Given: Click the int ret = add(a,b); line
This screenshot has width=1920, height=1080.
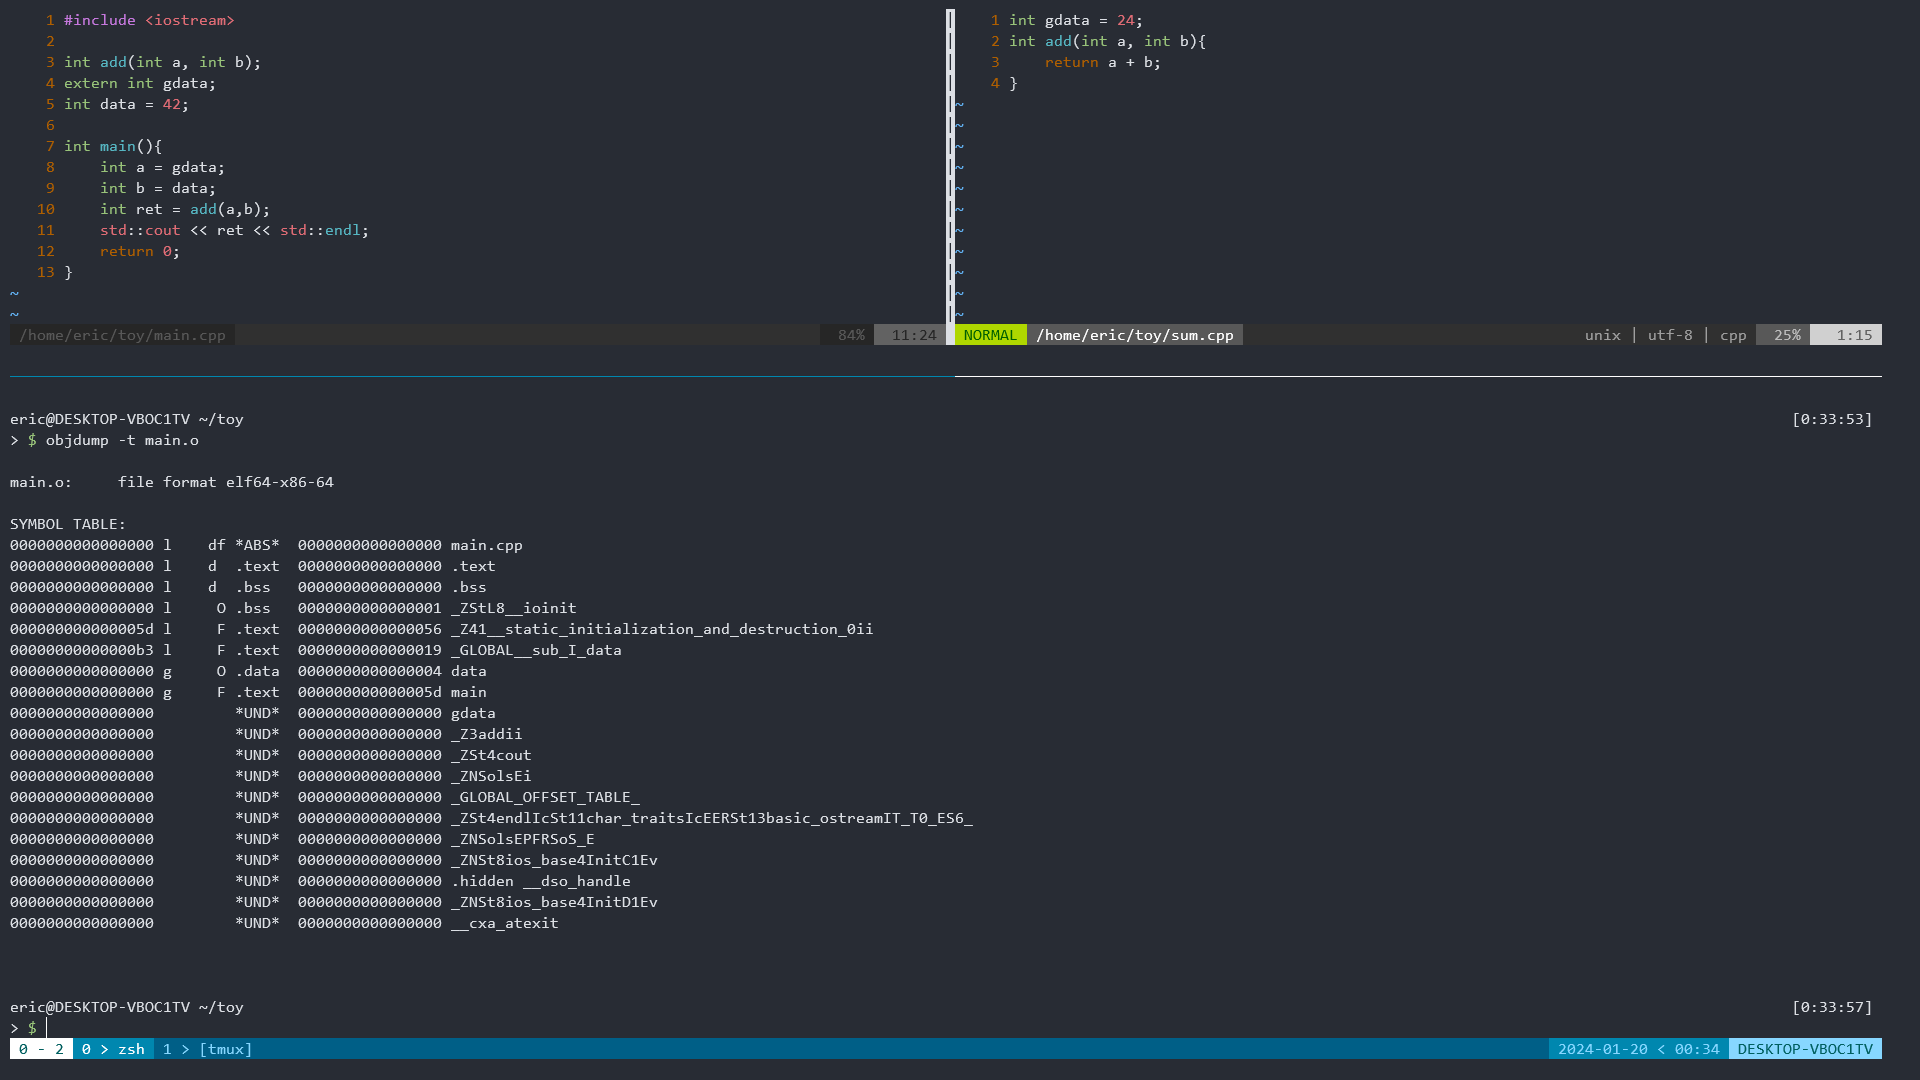Looking at the screenshot, I should coord(185,209).
